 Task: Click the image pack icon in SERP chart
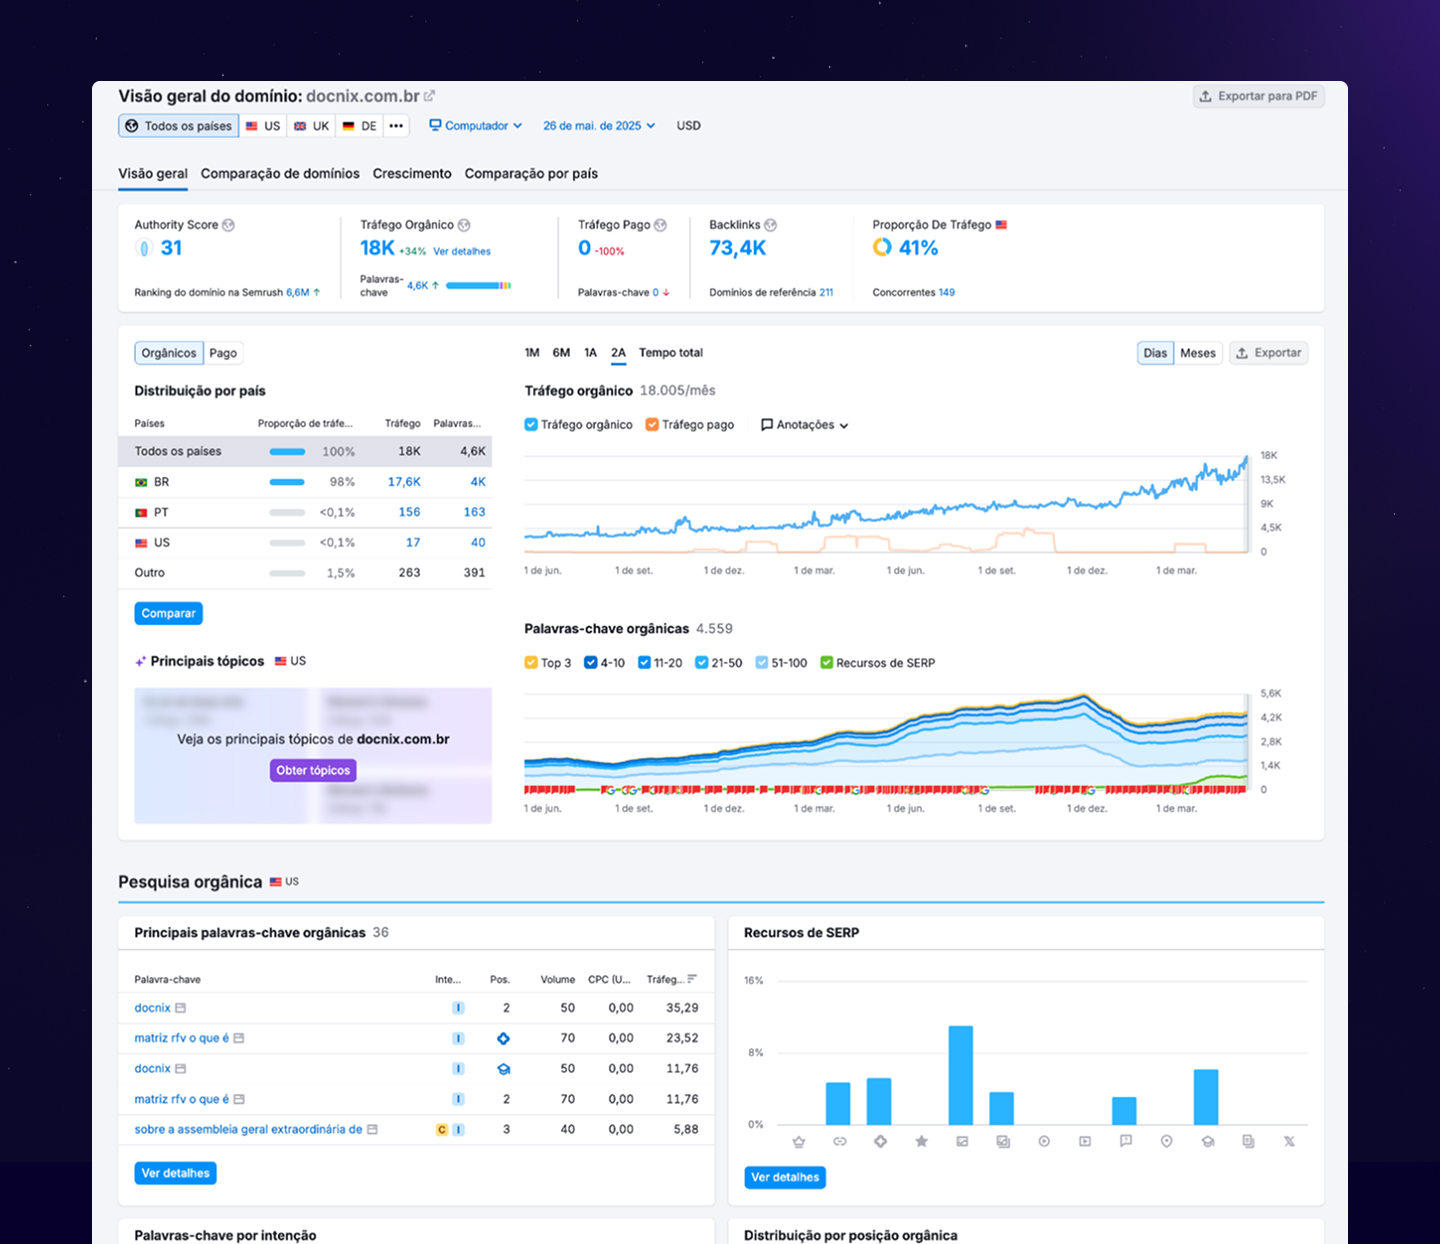(1003, 1141)
